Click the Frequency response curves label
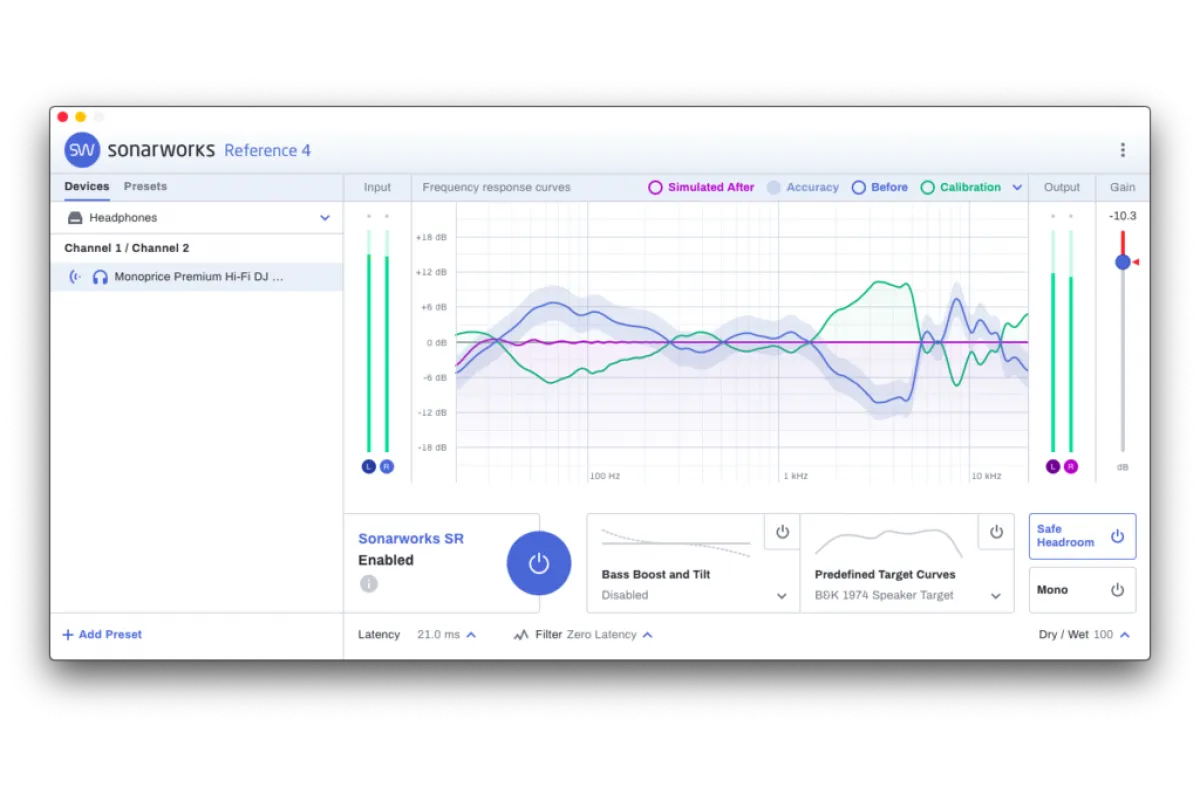The height and width of the screenshot is (800, 1200). [x=497, y=187]
